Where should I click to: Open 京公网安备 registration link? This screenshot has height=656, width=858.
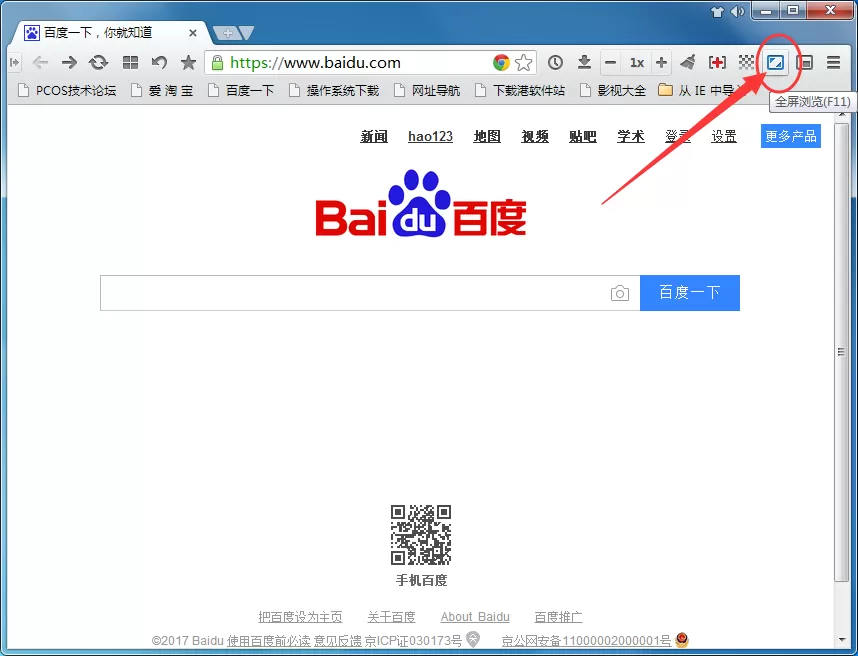tap(586, 640)
